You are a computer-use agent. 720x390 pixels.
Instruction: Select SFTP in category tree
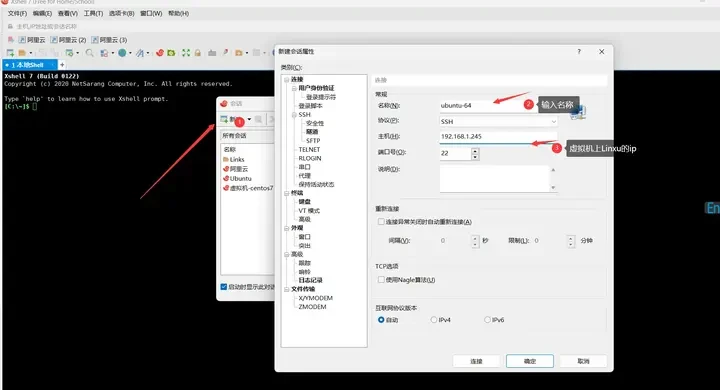[x=313, y=141]
